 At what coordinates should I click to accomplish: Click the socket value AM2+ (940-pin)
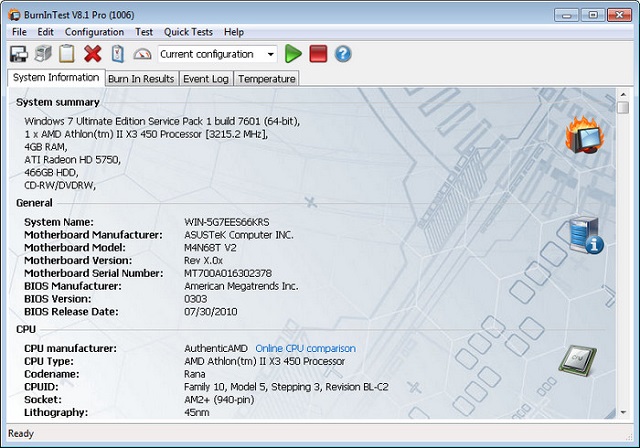(219, 399)
